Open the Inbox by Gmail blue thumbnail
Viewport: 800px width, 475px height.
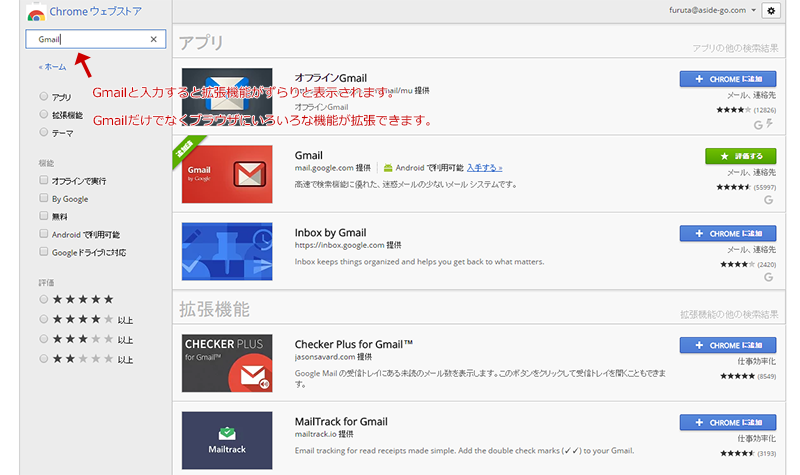coord(227,251)
